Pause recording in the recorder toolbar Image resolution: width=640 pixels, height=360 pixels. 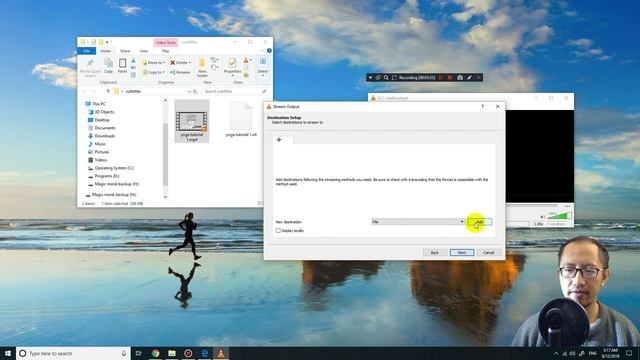tap(441, 78)
